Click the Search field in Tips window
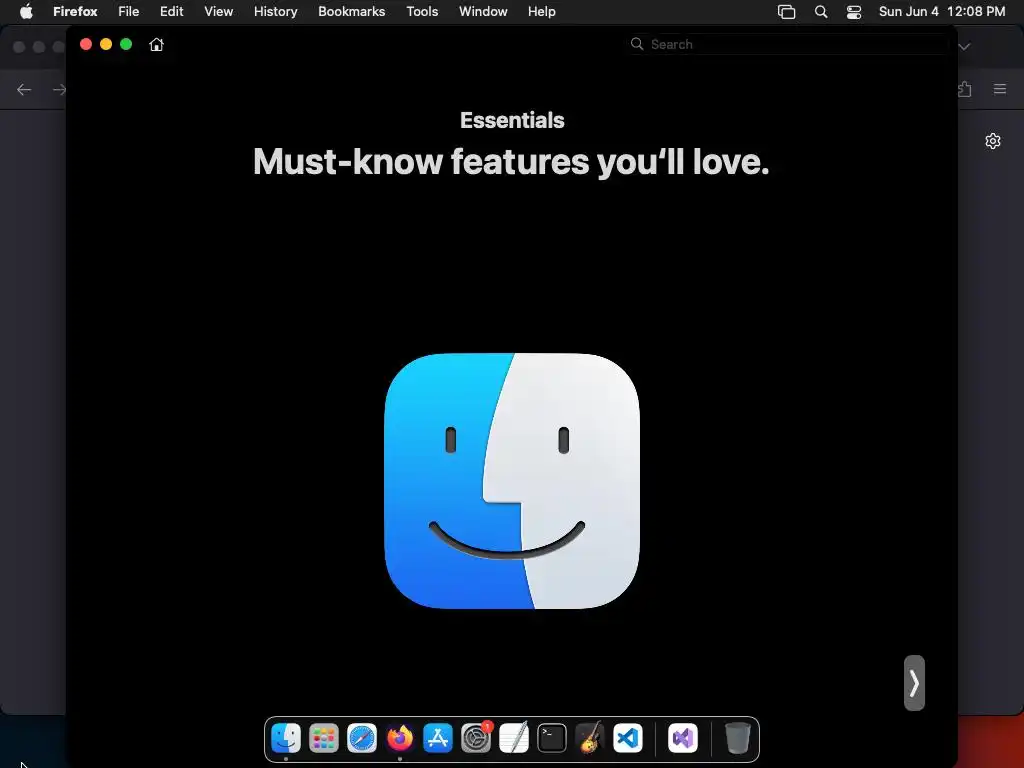 tap(788, 44)
